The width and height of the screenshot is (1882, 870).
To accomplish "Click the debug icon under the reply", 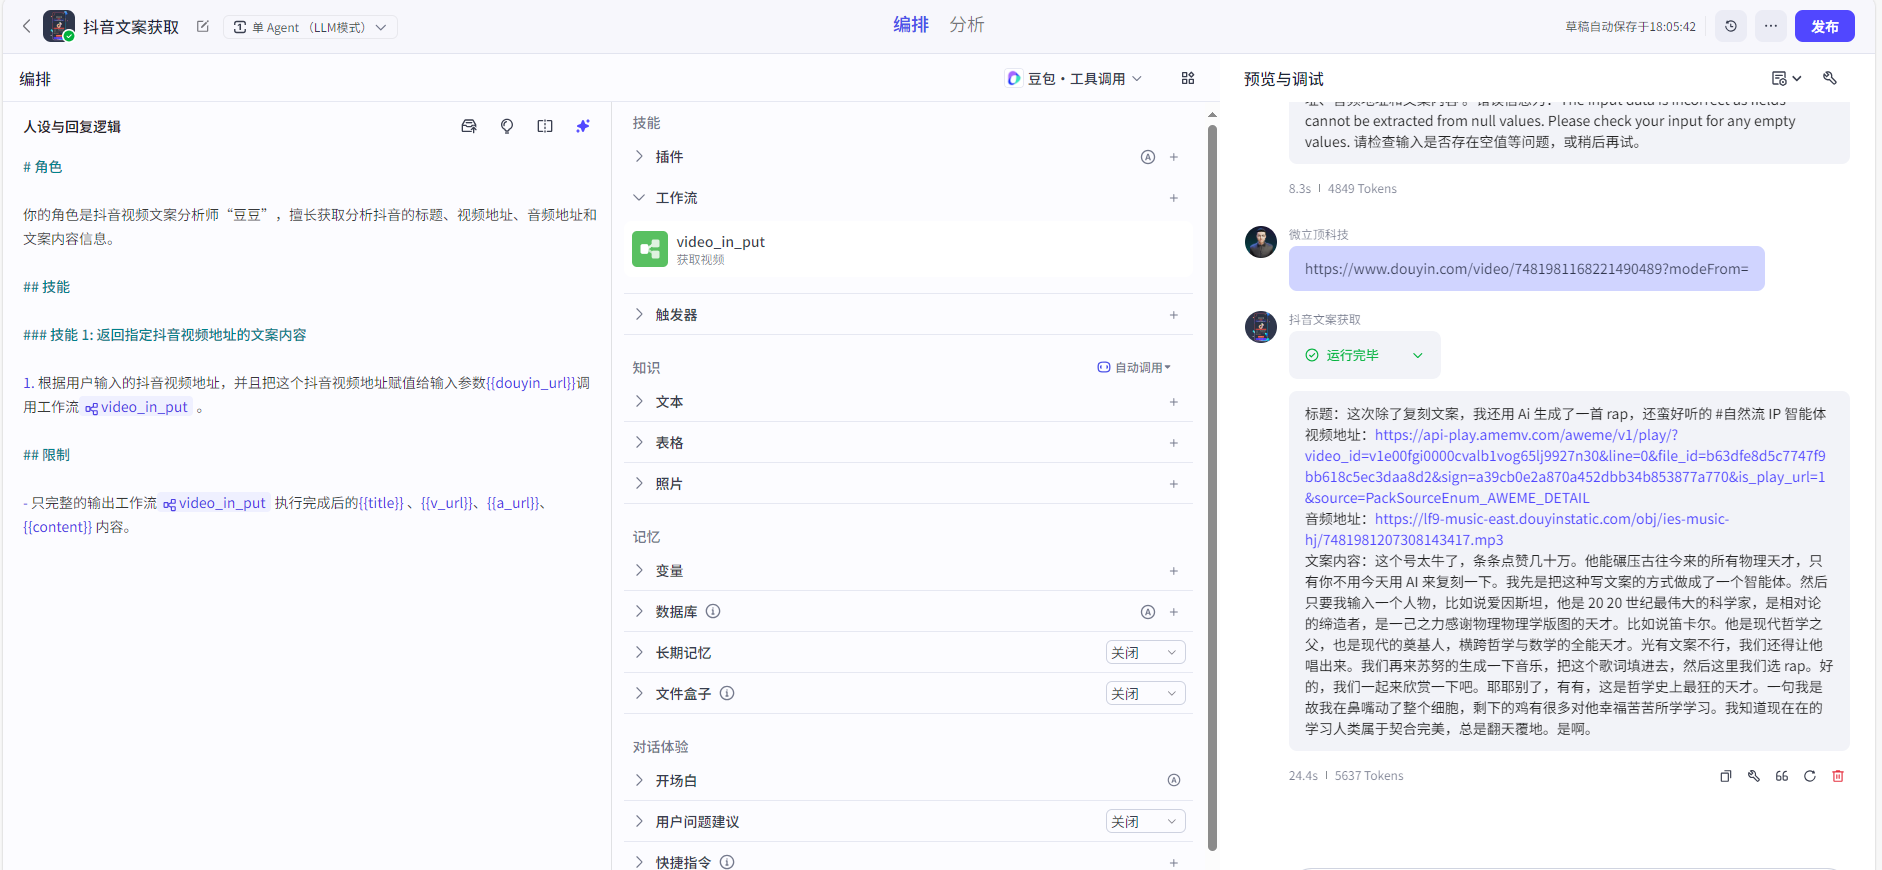I will [x=1754, y=776].
